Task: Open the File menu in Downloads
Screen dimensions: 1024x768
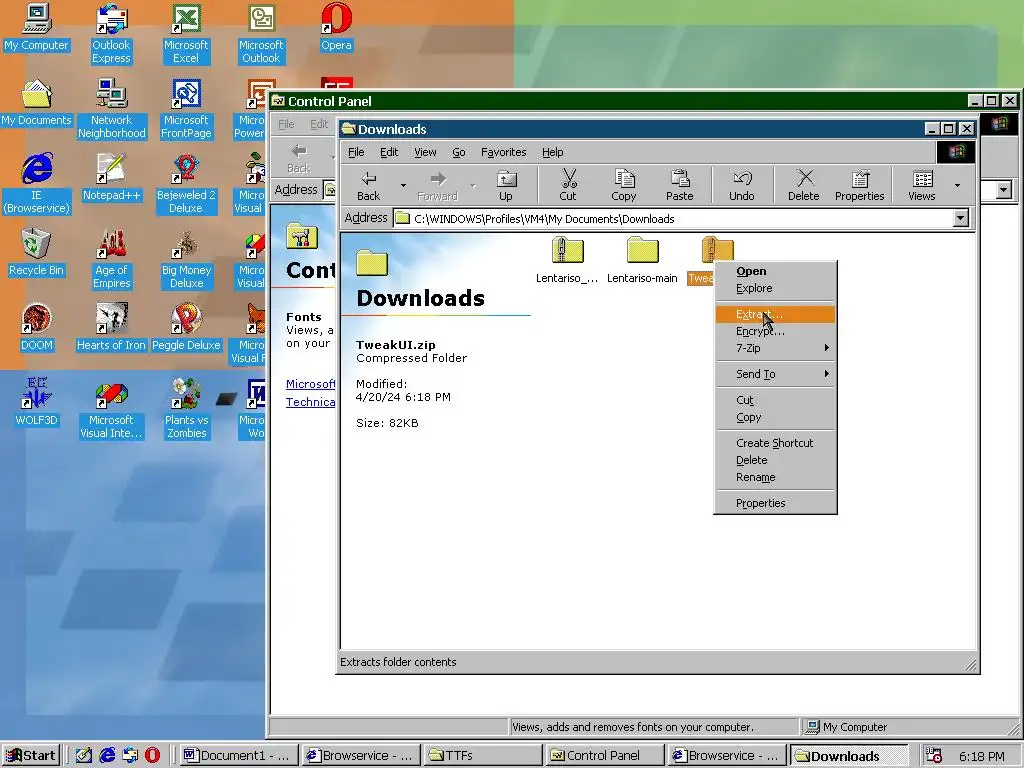Action: coord(356,152)
